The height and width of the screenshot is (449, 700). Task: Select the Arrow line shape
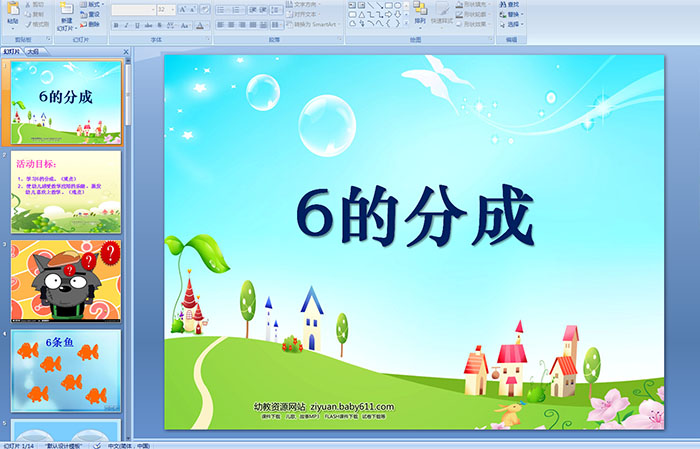pos(379,5)
